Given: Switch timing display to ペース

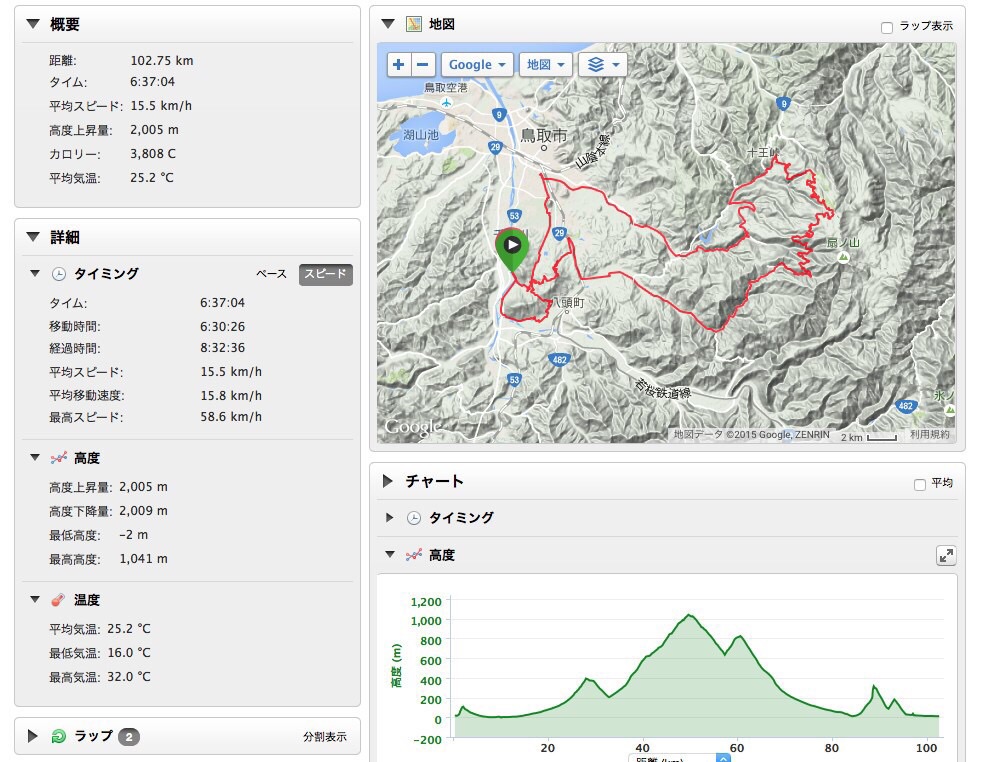Looking at the screenshot, I should click(271, 274).
